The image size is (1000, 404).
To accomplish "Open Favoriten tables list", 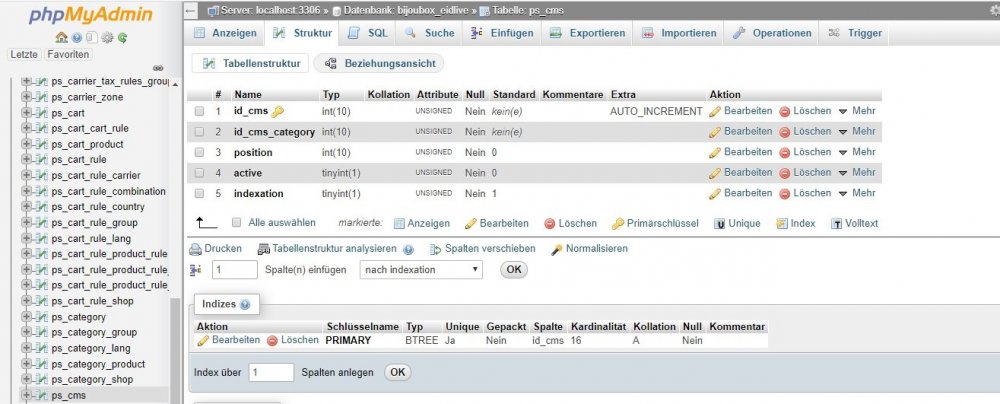I will click(68, 54).
